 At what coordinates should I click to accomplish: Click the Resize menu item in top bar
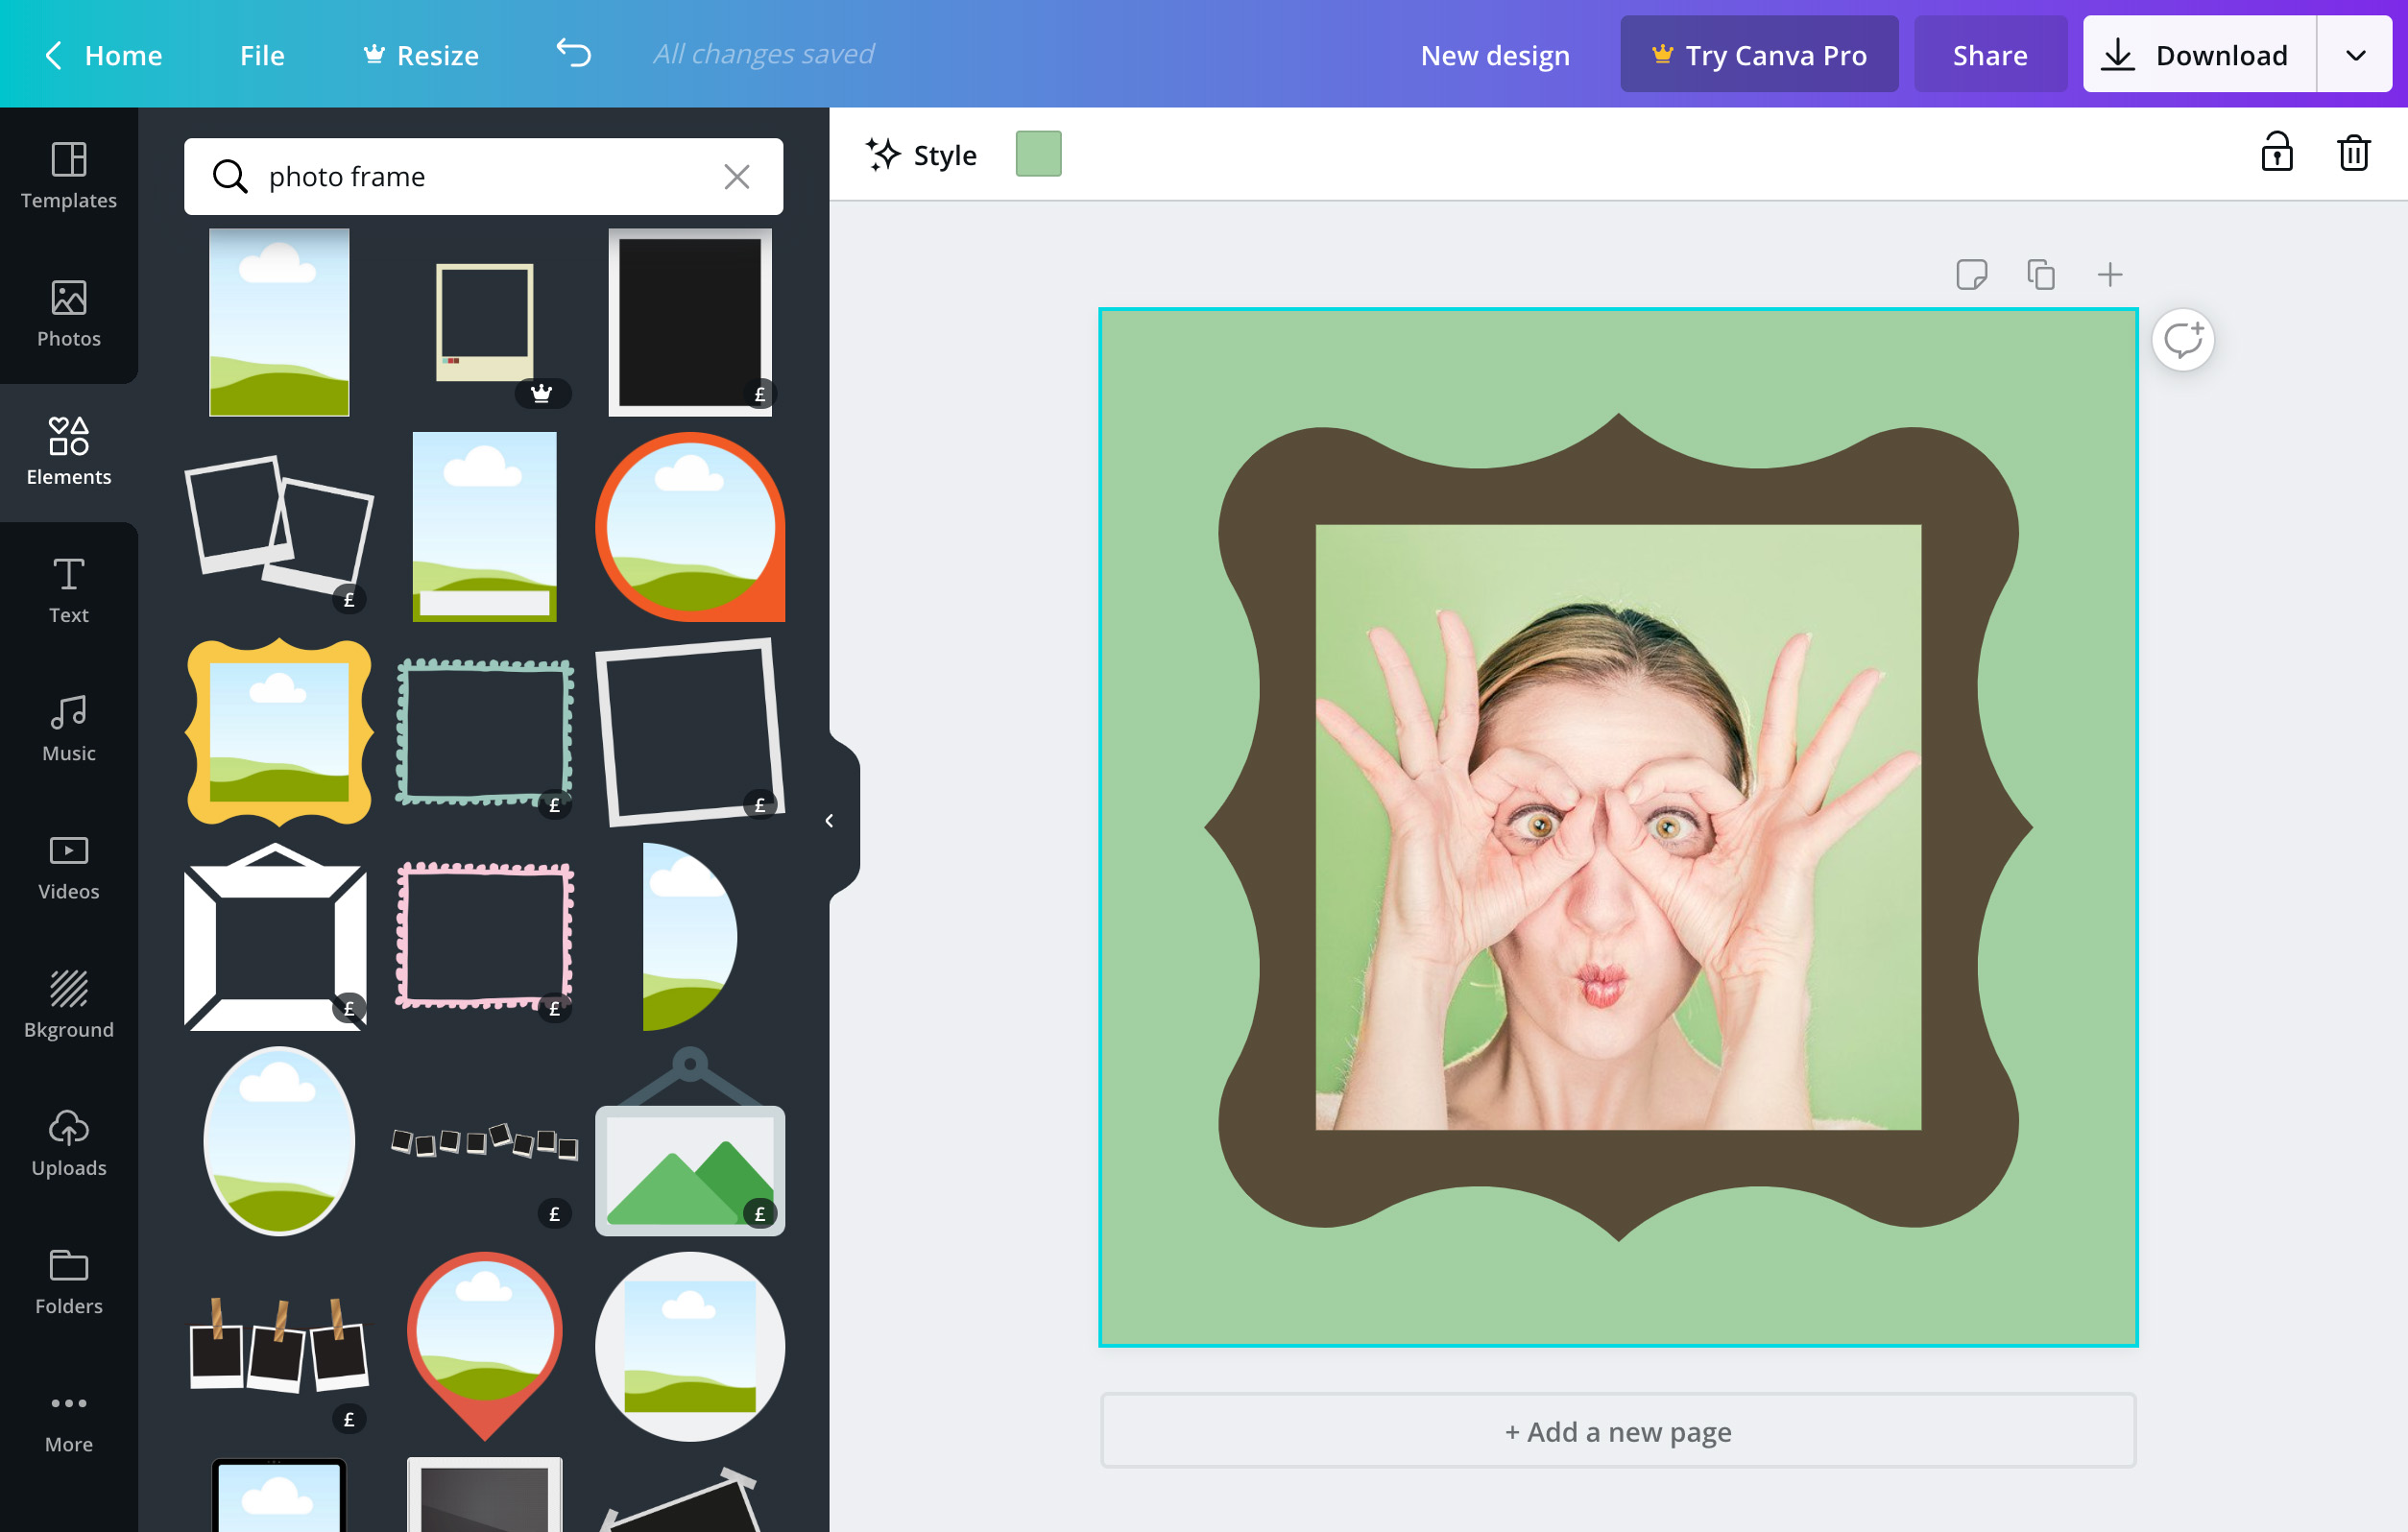435,53
